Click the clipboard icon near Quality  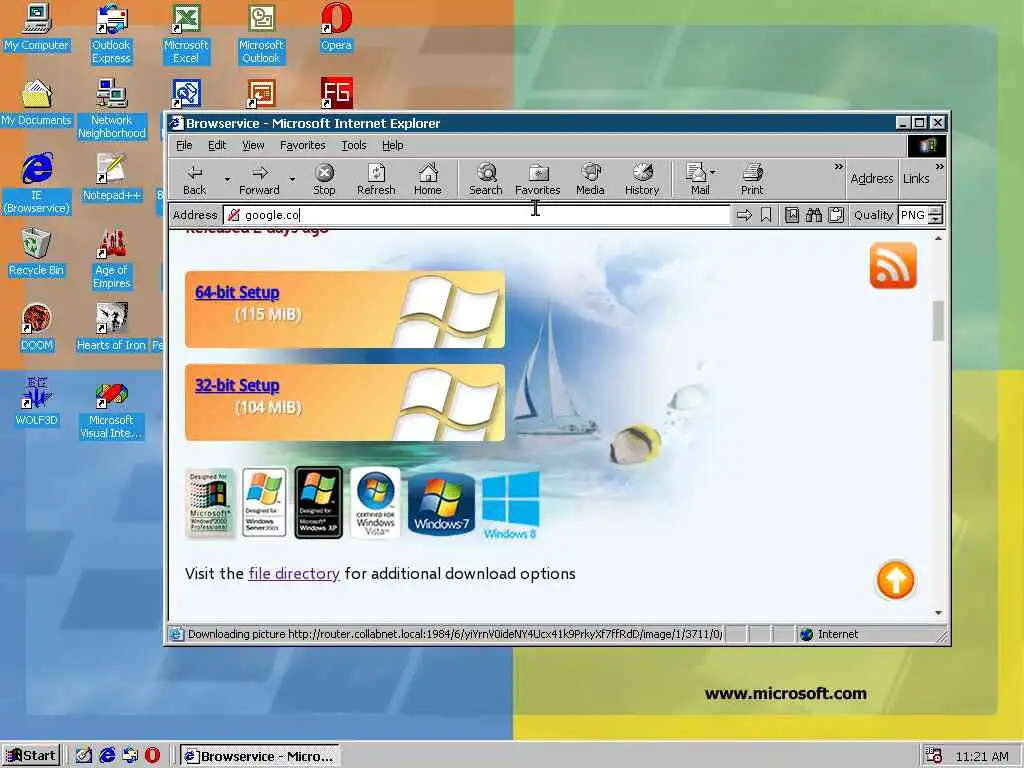click(836, 215)
